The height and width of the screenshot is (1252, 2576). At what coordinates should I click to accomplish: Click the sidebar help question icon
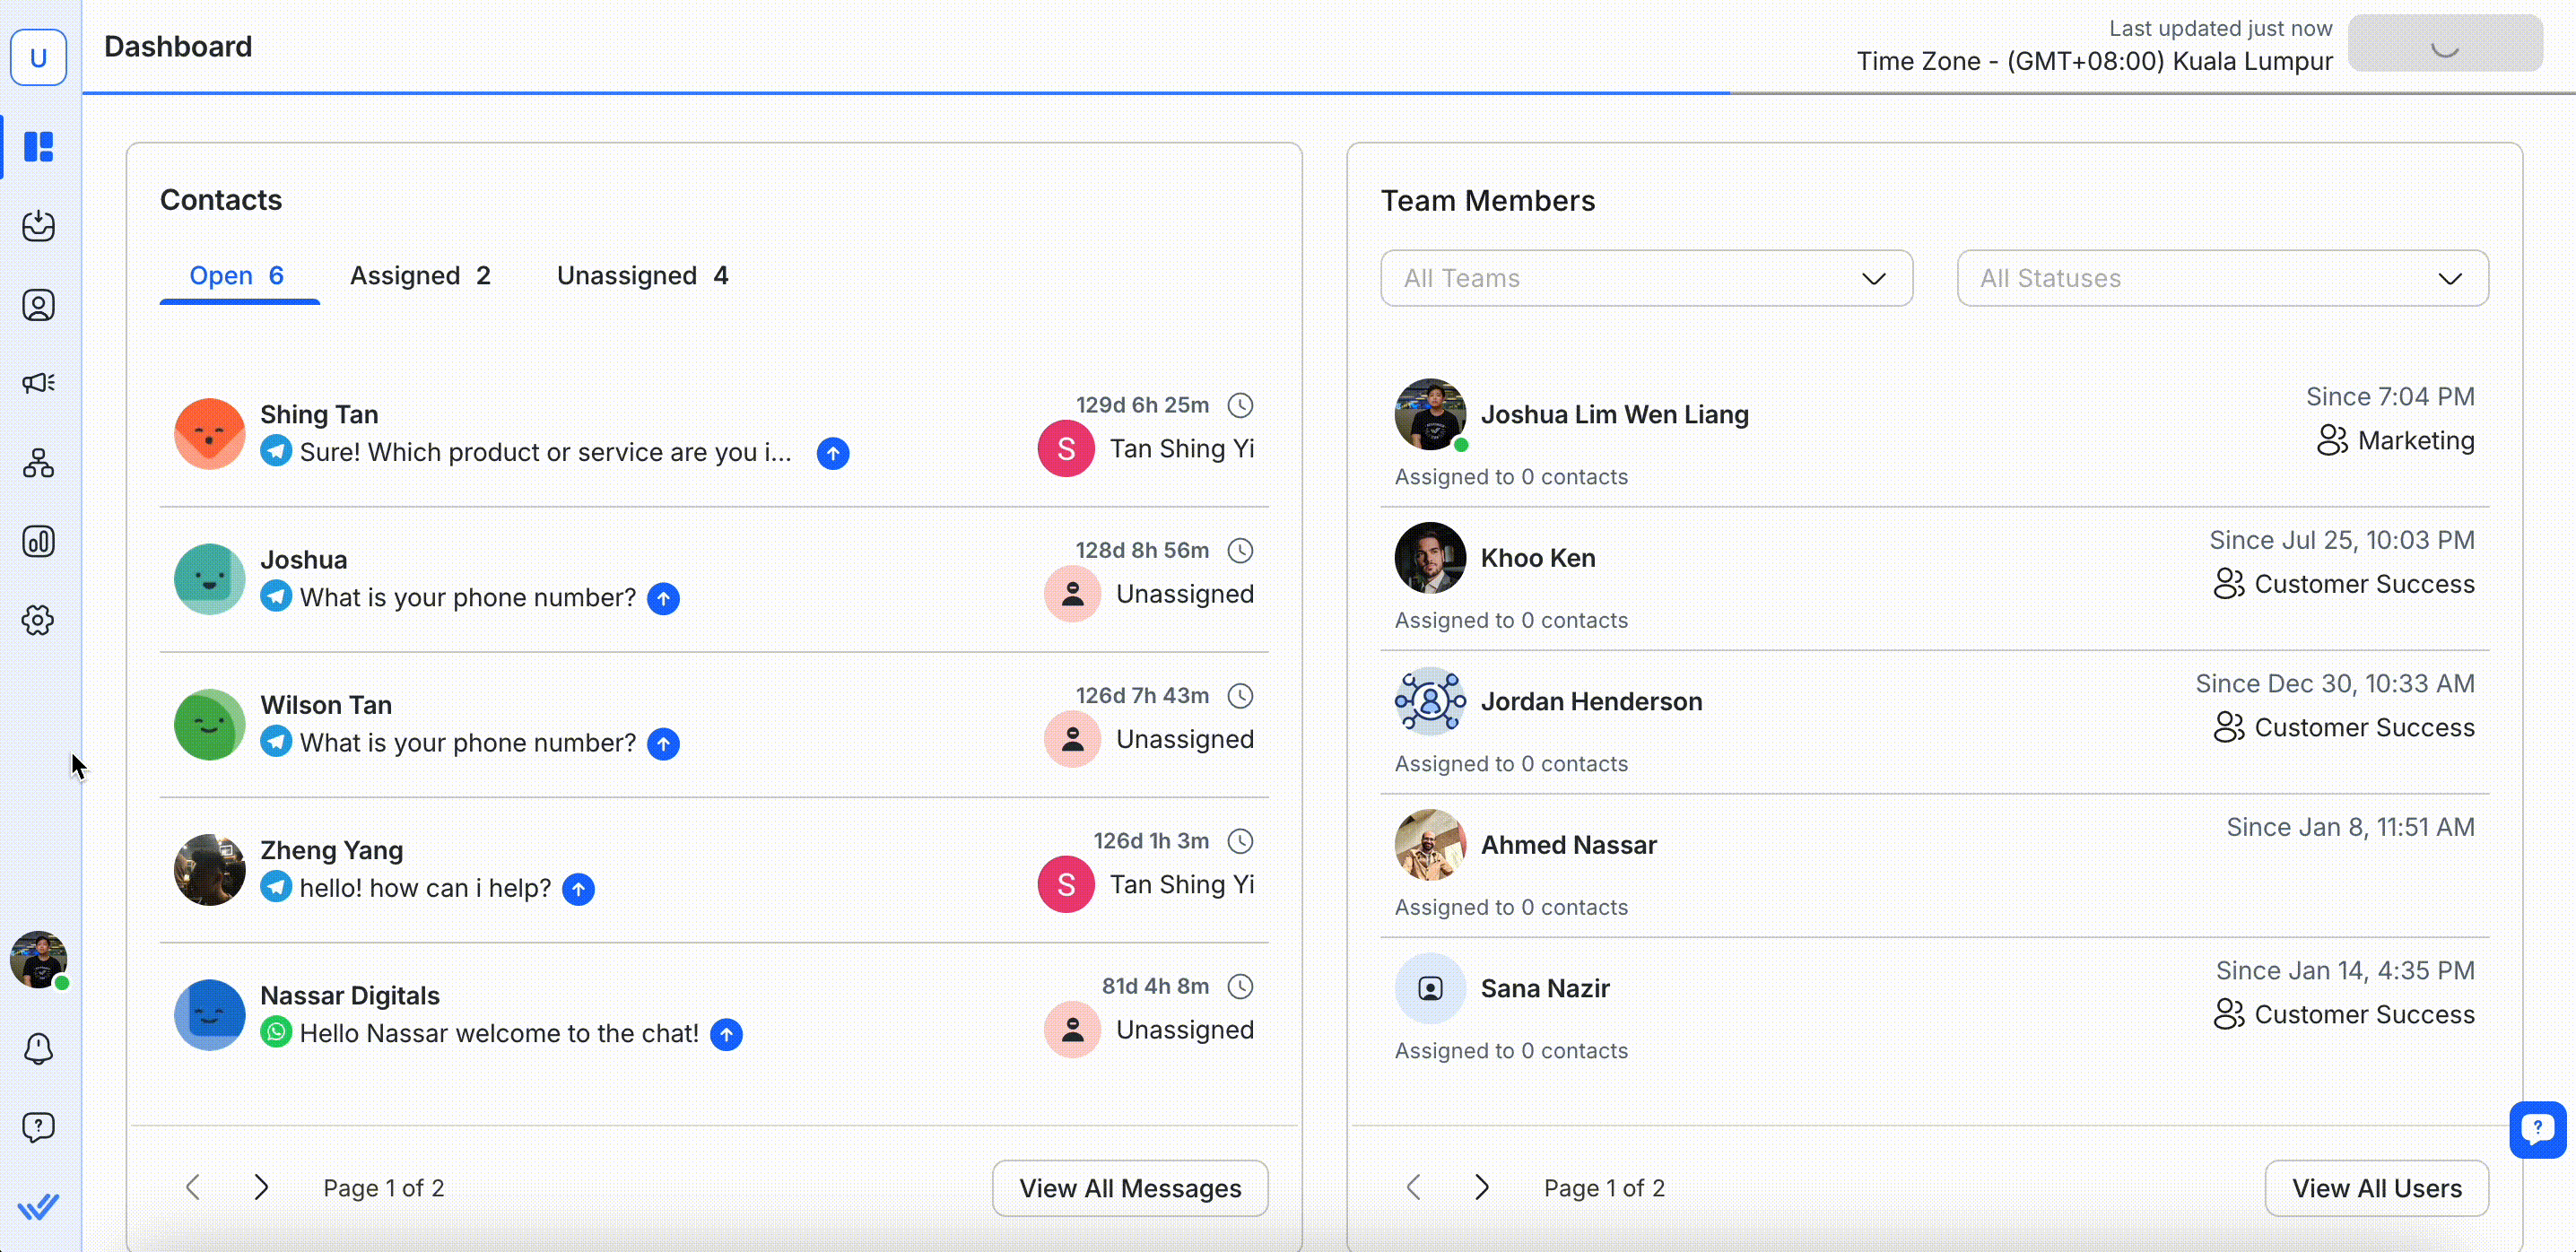tap(38, 1127)
